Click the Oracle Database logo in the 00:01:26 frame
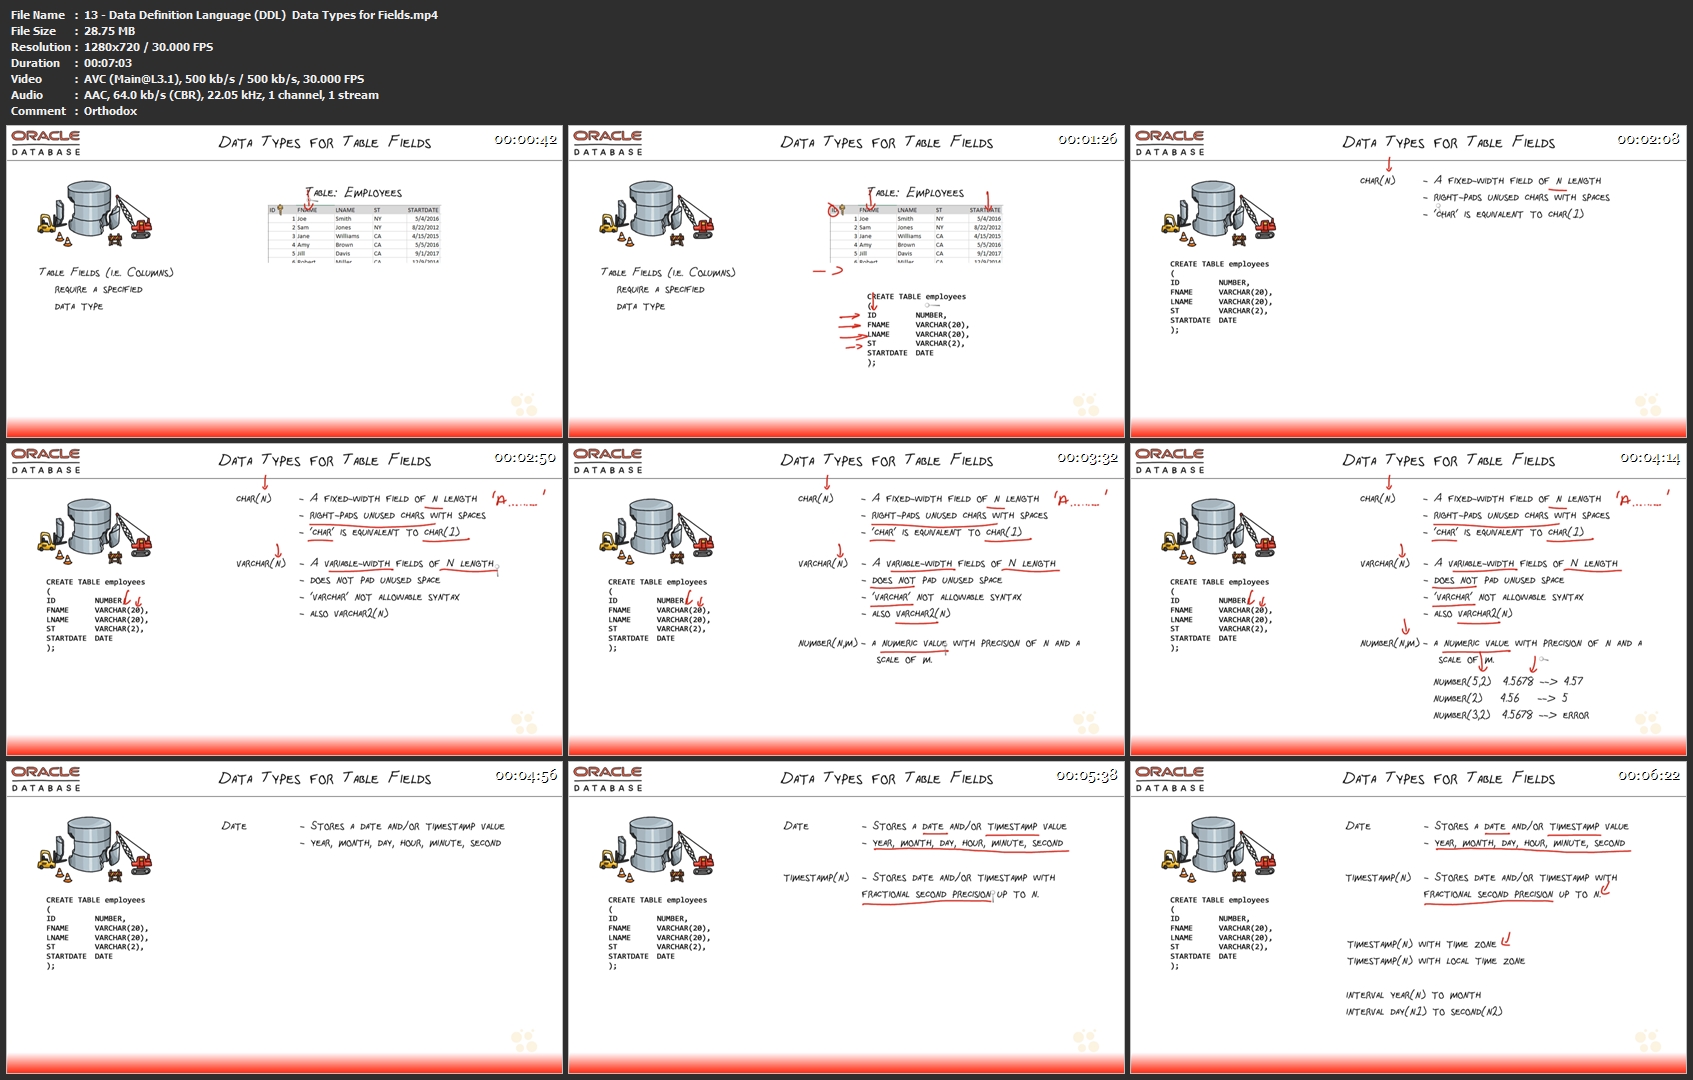This screenshot has width=1693, height=1080. [608, 142]
